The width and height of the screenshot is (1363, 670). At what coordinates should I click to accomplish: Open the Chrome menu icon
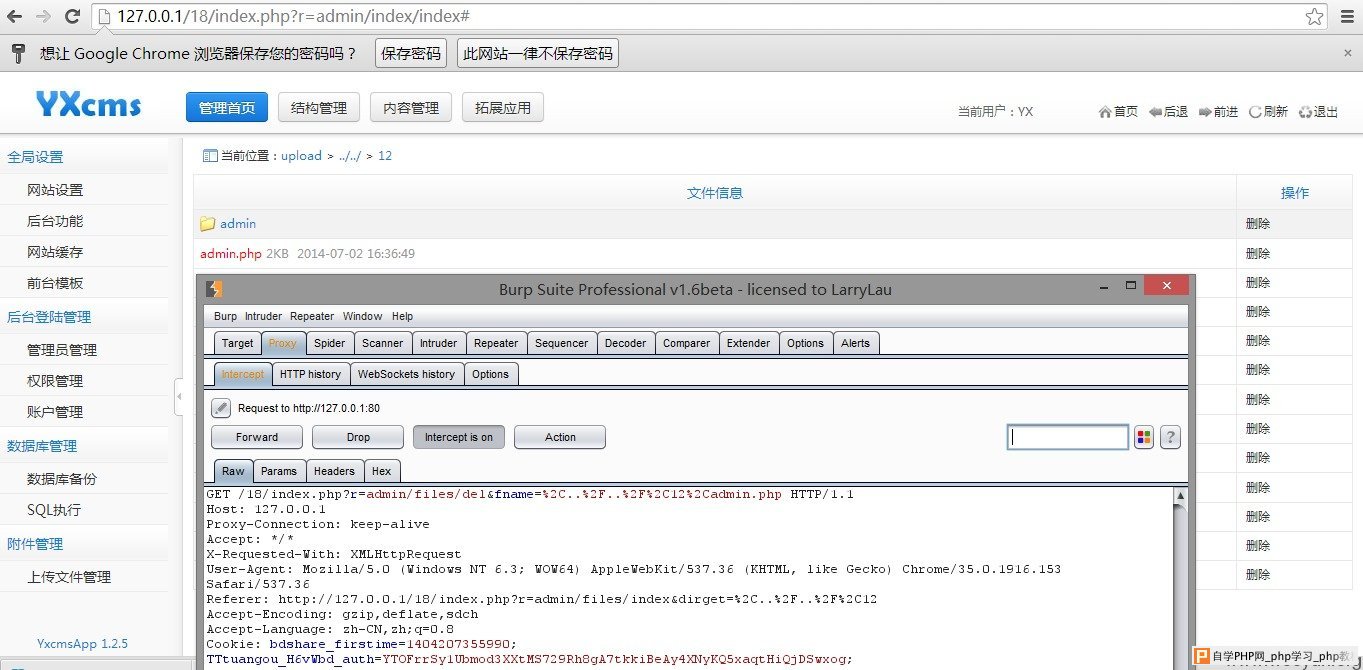(x=1346, y=16)
